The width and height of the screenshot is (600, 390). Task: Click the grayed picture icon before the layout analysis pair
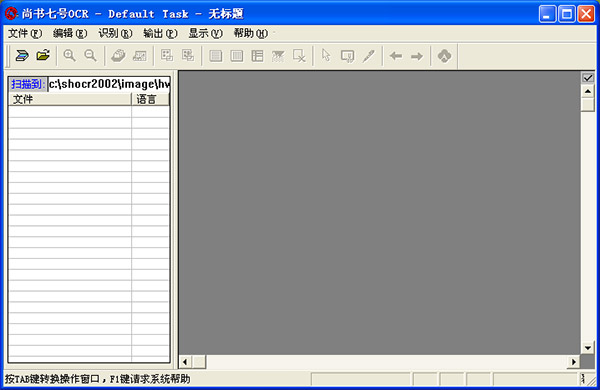pyautogui.click(x=139, y=56)
